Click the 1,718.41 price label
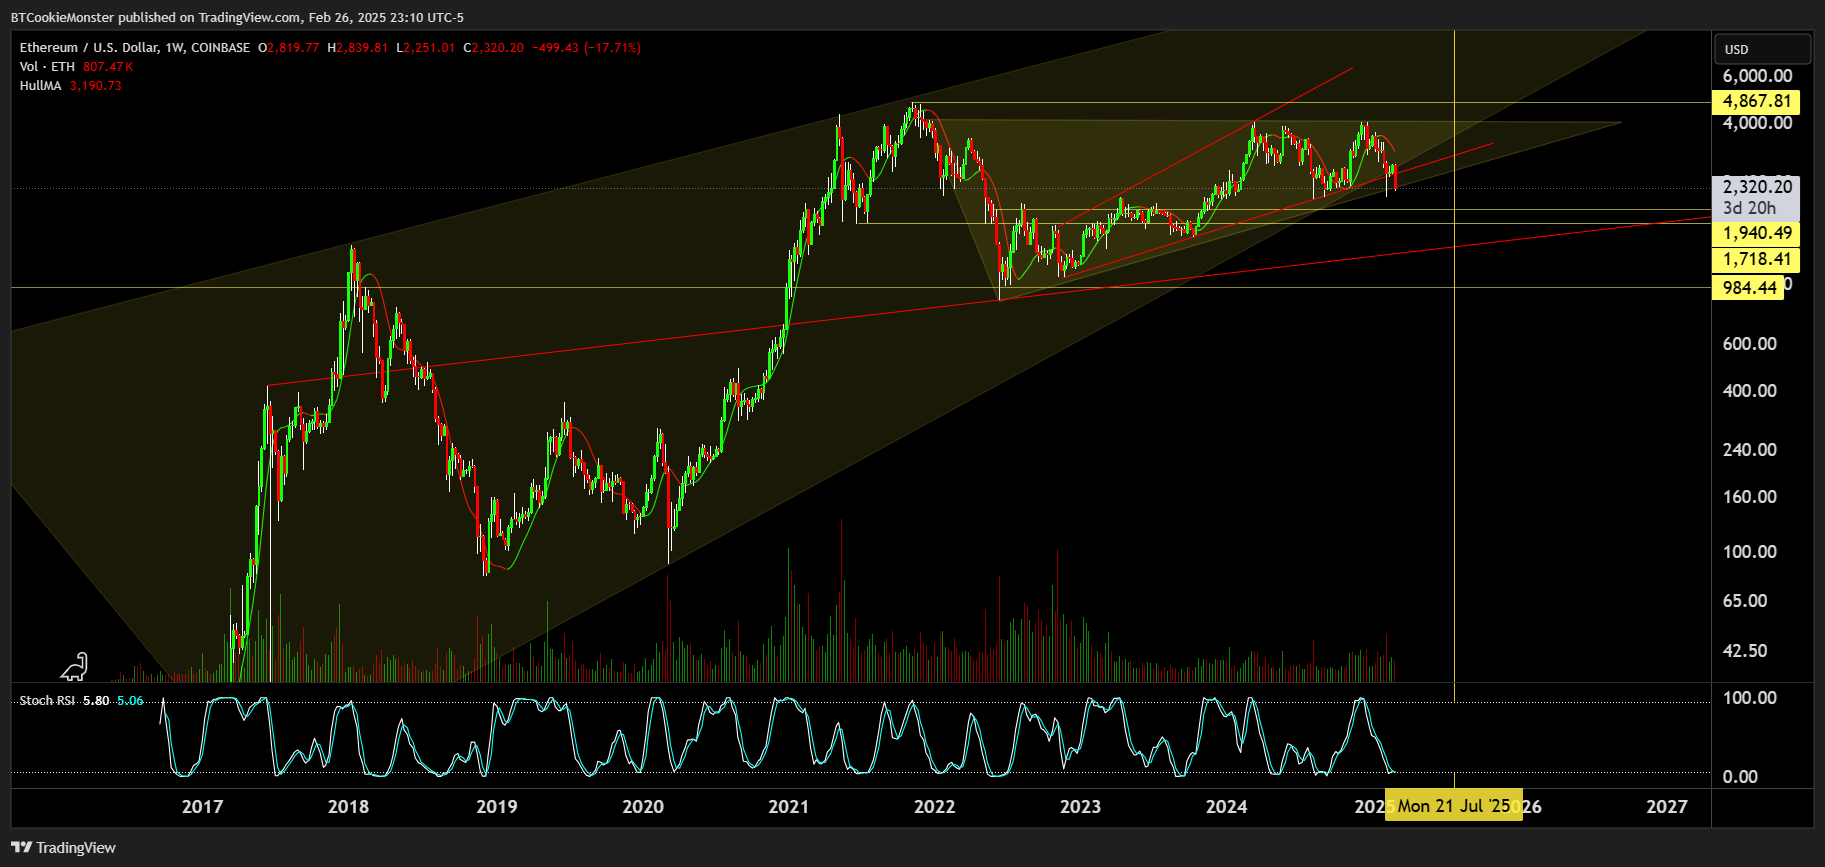Image resolution: width=1825 pixels, height=867 pixels. click(1756, 259)
